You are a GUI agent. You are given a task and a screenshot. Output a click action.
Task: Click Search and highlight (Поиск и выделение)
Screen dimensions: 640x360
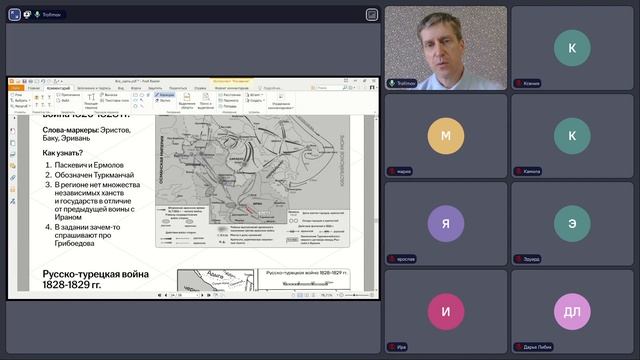(x=206, y=101)
